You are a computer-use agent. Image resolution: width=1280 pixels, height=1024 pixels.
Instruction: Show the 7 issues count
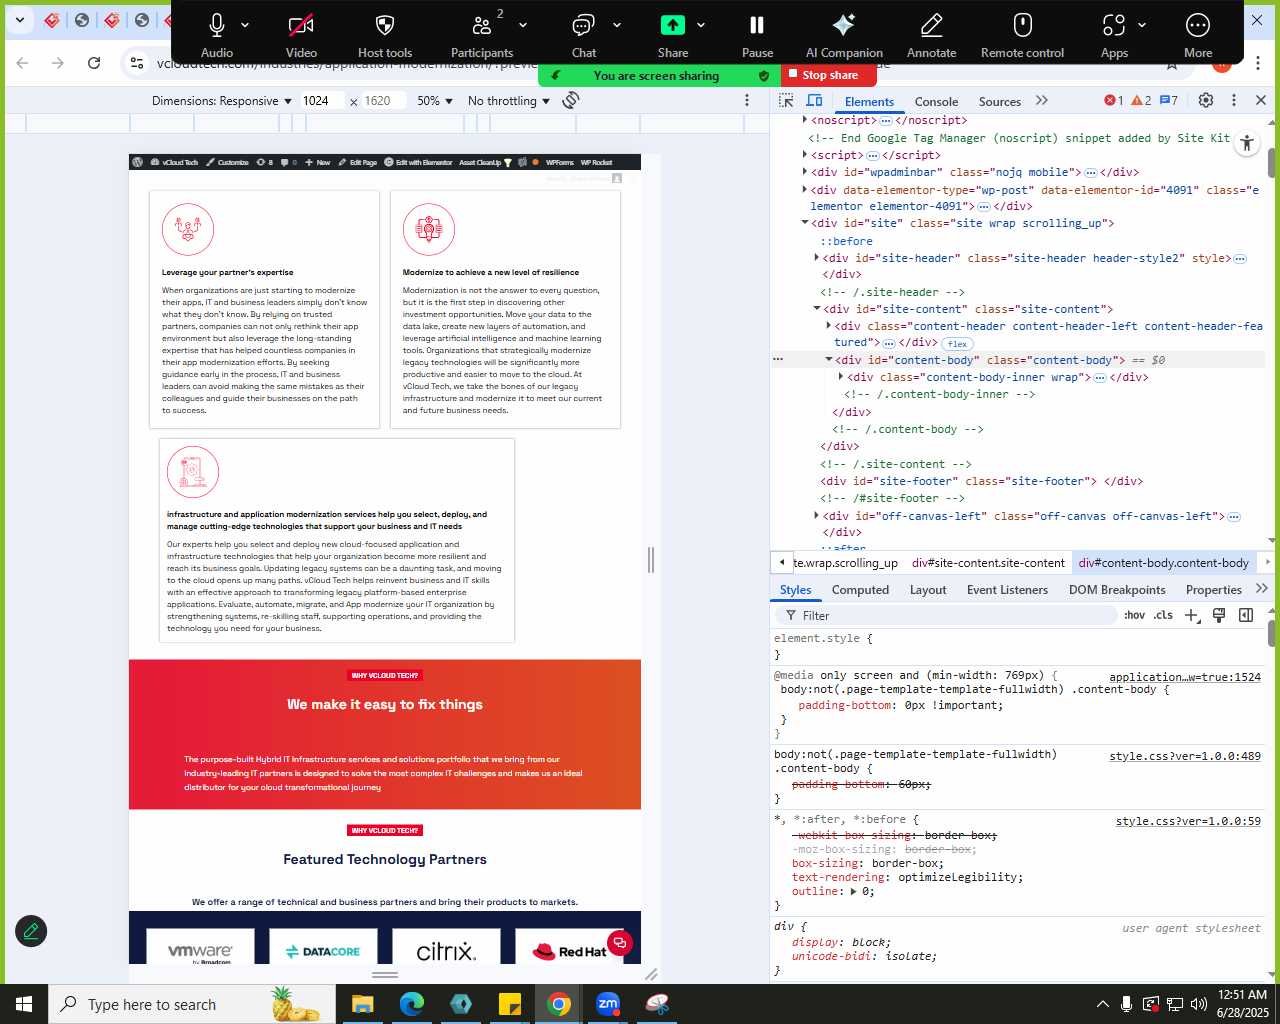[x=1168, y=100]
